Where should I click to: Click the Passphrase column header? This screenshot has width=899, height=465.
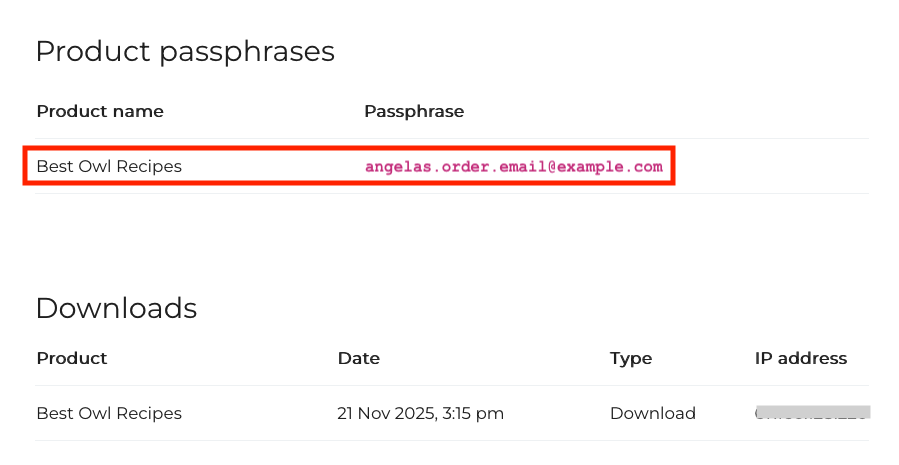[414, 111]
